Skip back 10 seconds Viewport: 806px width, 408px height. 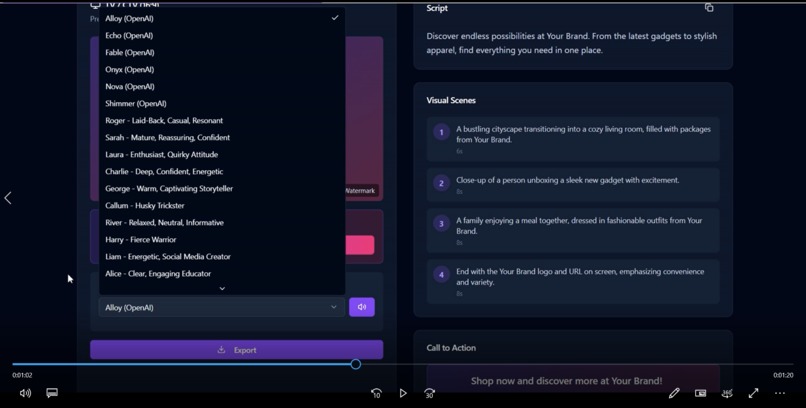point(376,393)
